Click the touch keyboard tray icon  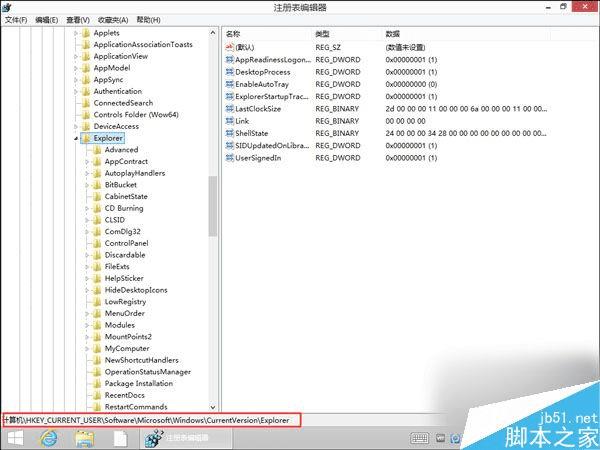tap(420, 439)
